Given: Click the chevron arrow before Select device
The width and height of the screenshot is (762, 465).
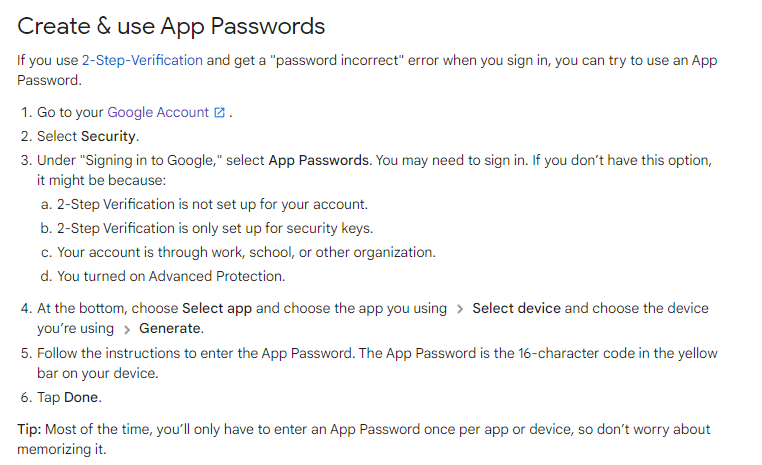Looking at the screenshot, I should (459, 308).
